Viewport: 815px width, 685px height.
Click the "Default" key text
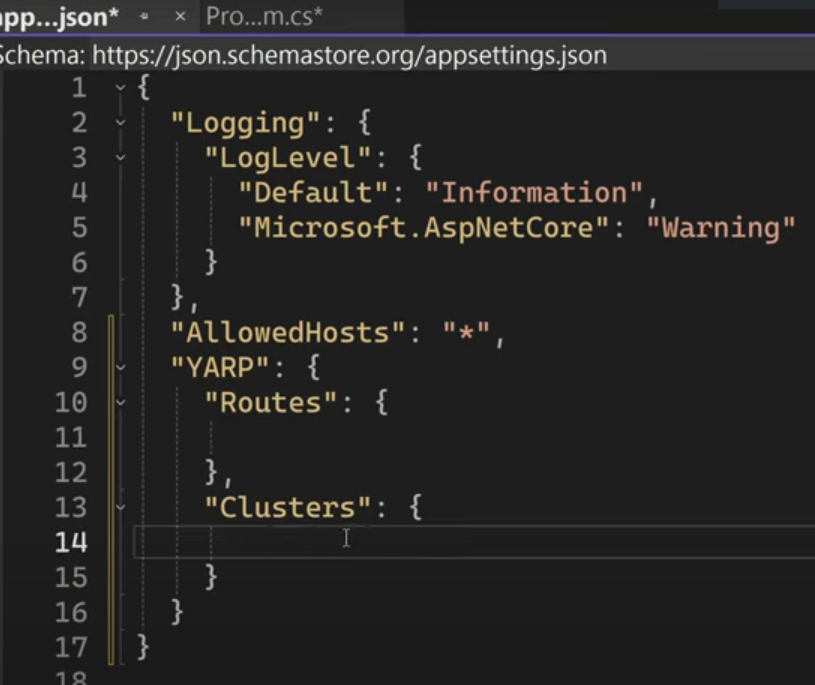[313, 192]
